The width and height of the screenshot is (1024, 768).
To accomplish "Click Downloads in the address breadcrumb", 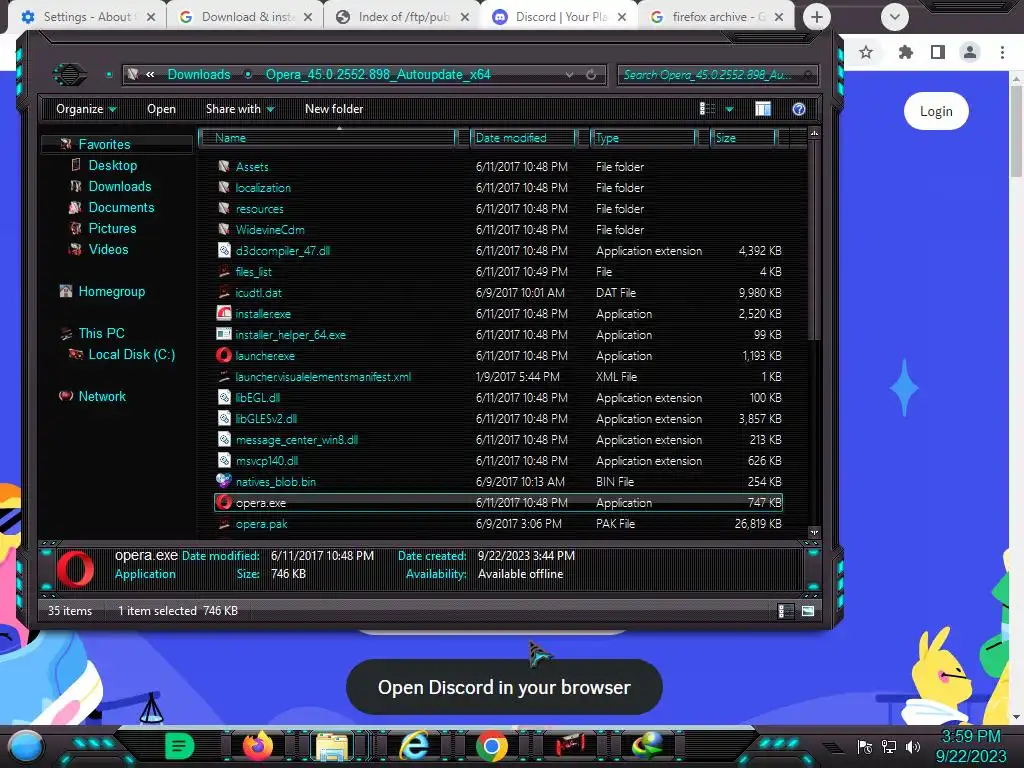I will [199, 74].
